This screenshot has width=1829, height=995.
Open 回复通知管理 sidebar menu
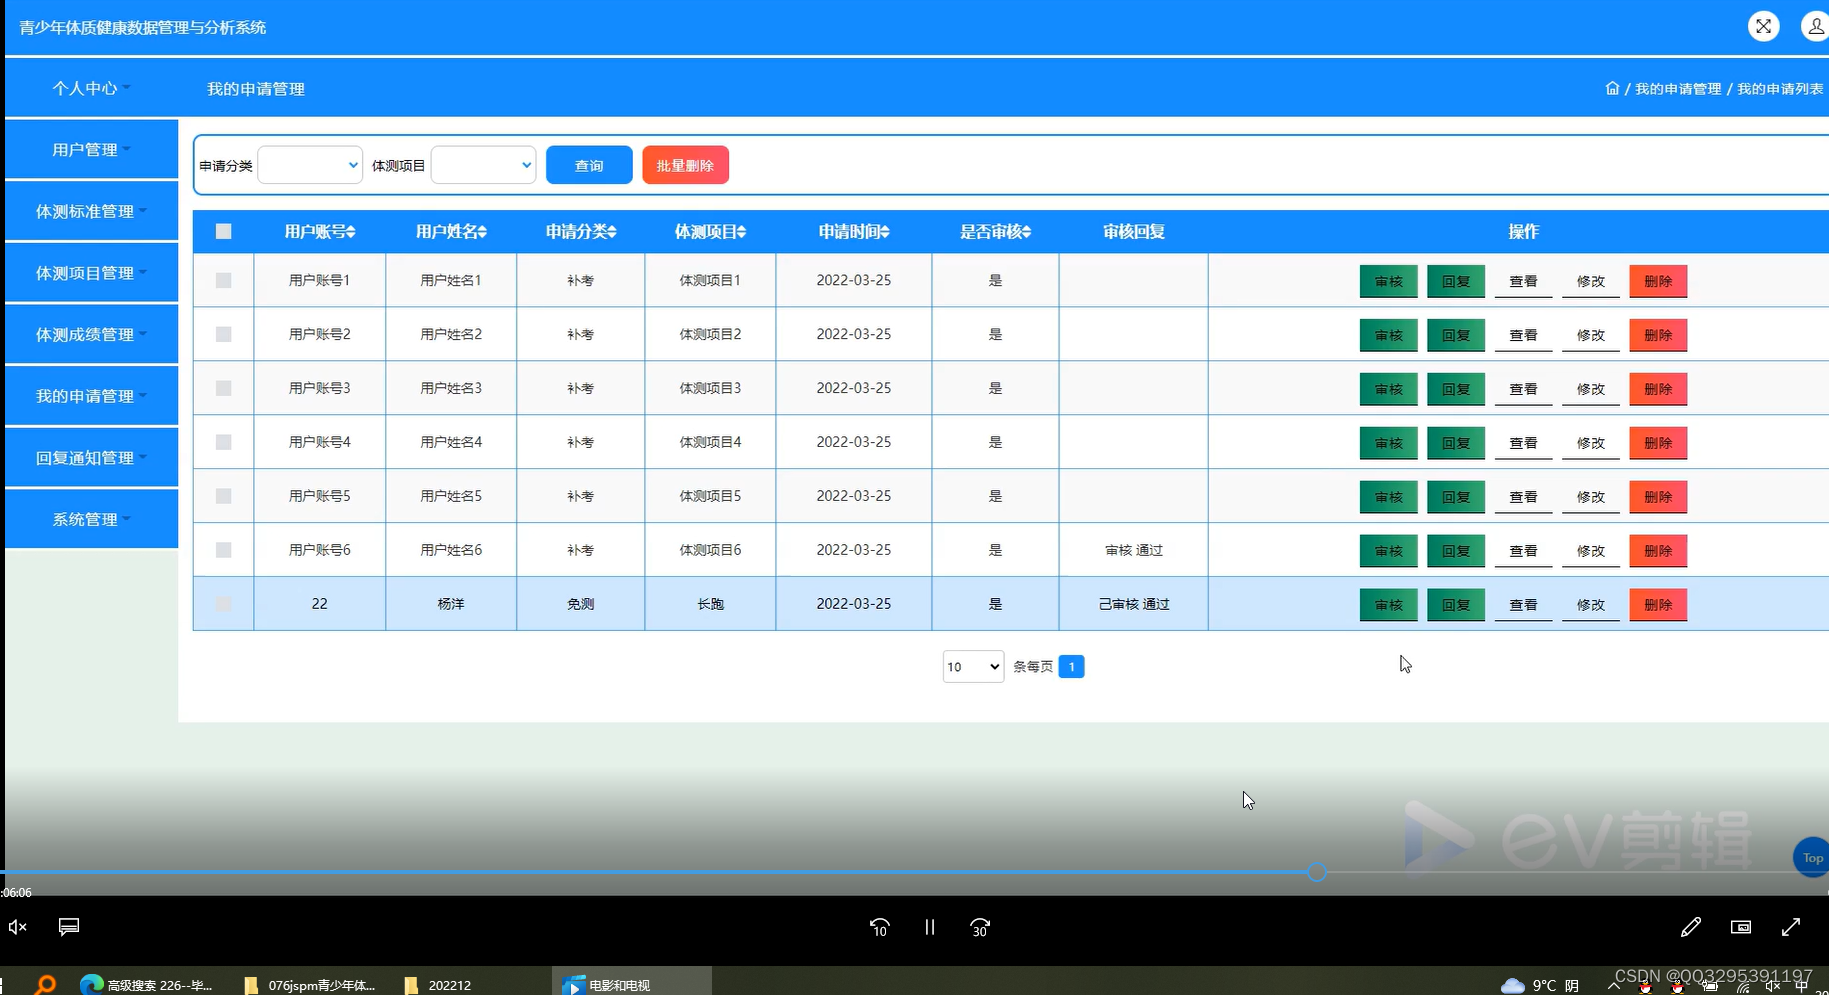coord(91,458)
